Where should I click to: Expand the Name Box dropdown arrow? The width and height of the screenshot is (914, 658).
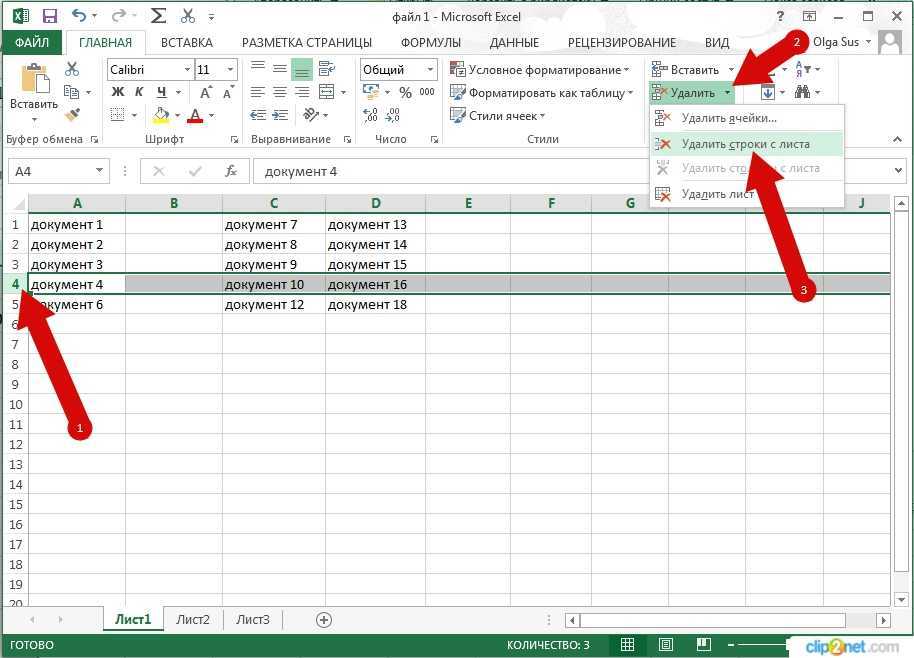pos(99,171)
